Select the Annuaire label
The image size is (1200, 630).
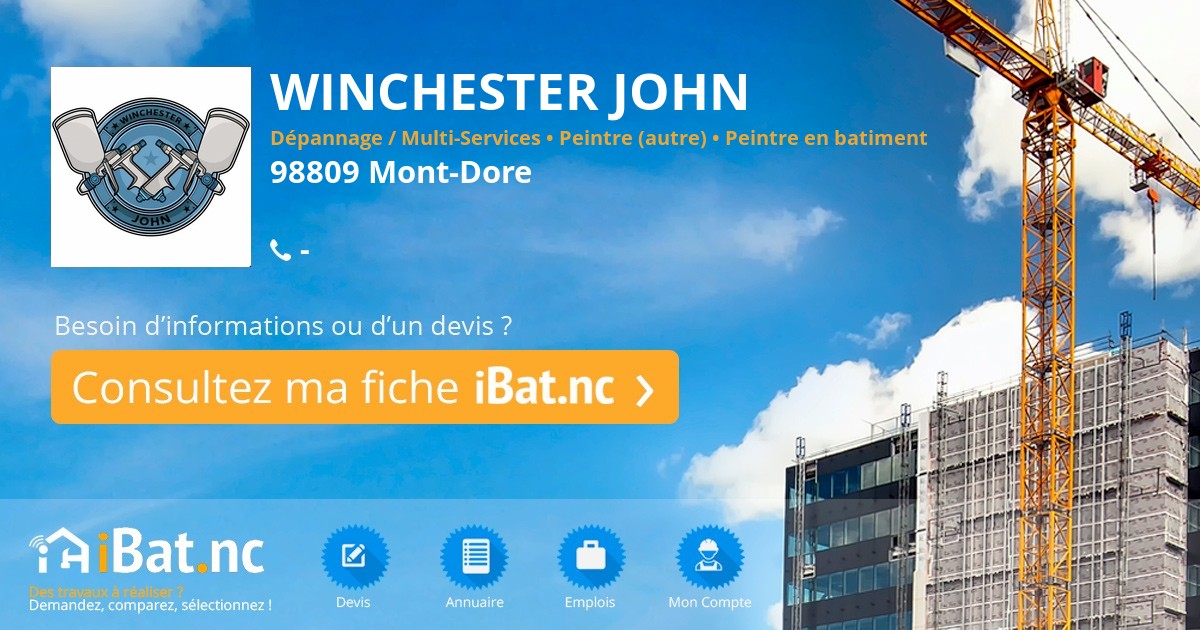475,602
